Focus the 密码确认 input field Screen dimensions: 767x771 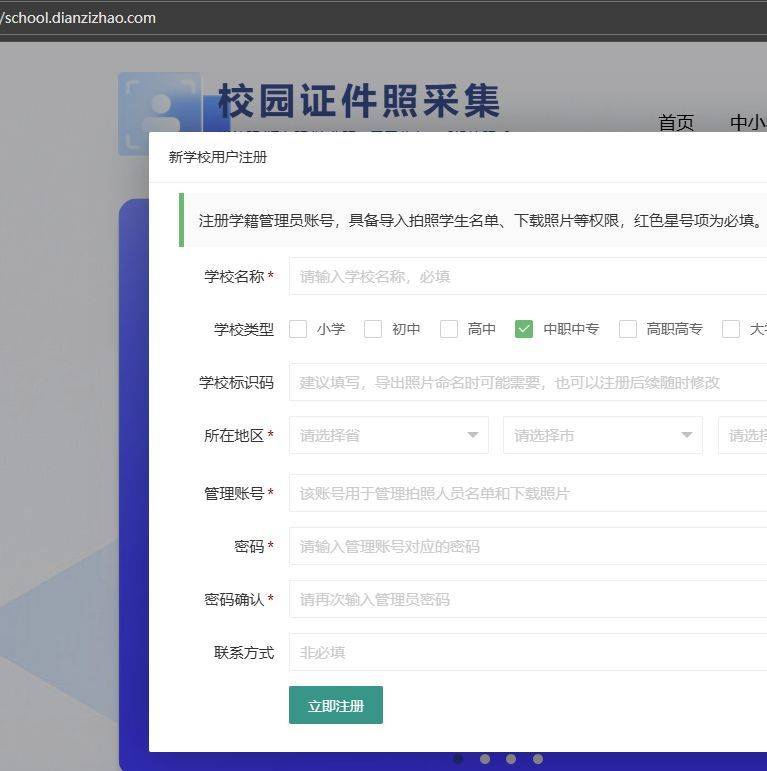point(528,599)
